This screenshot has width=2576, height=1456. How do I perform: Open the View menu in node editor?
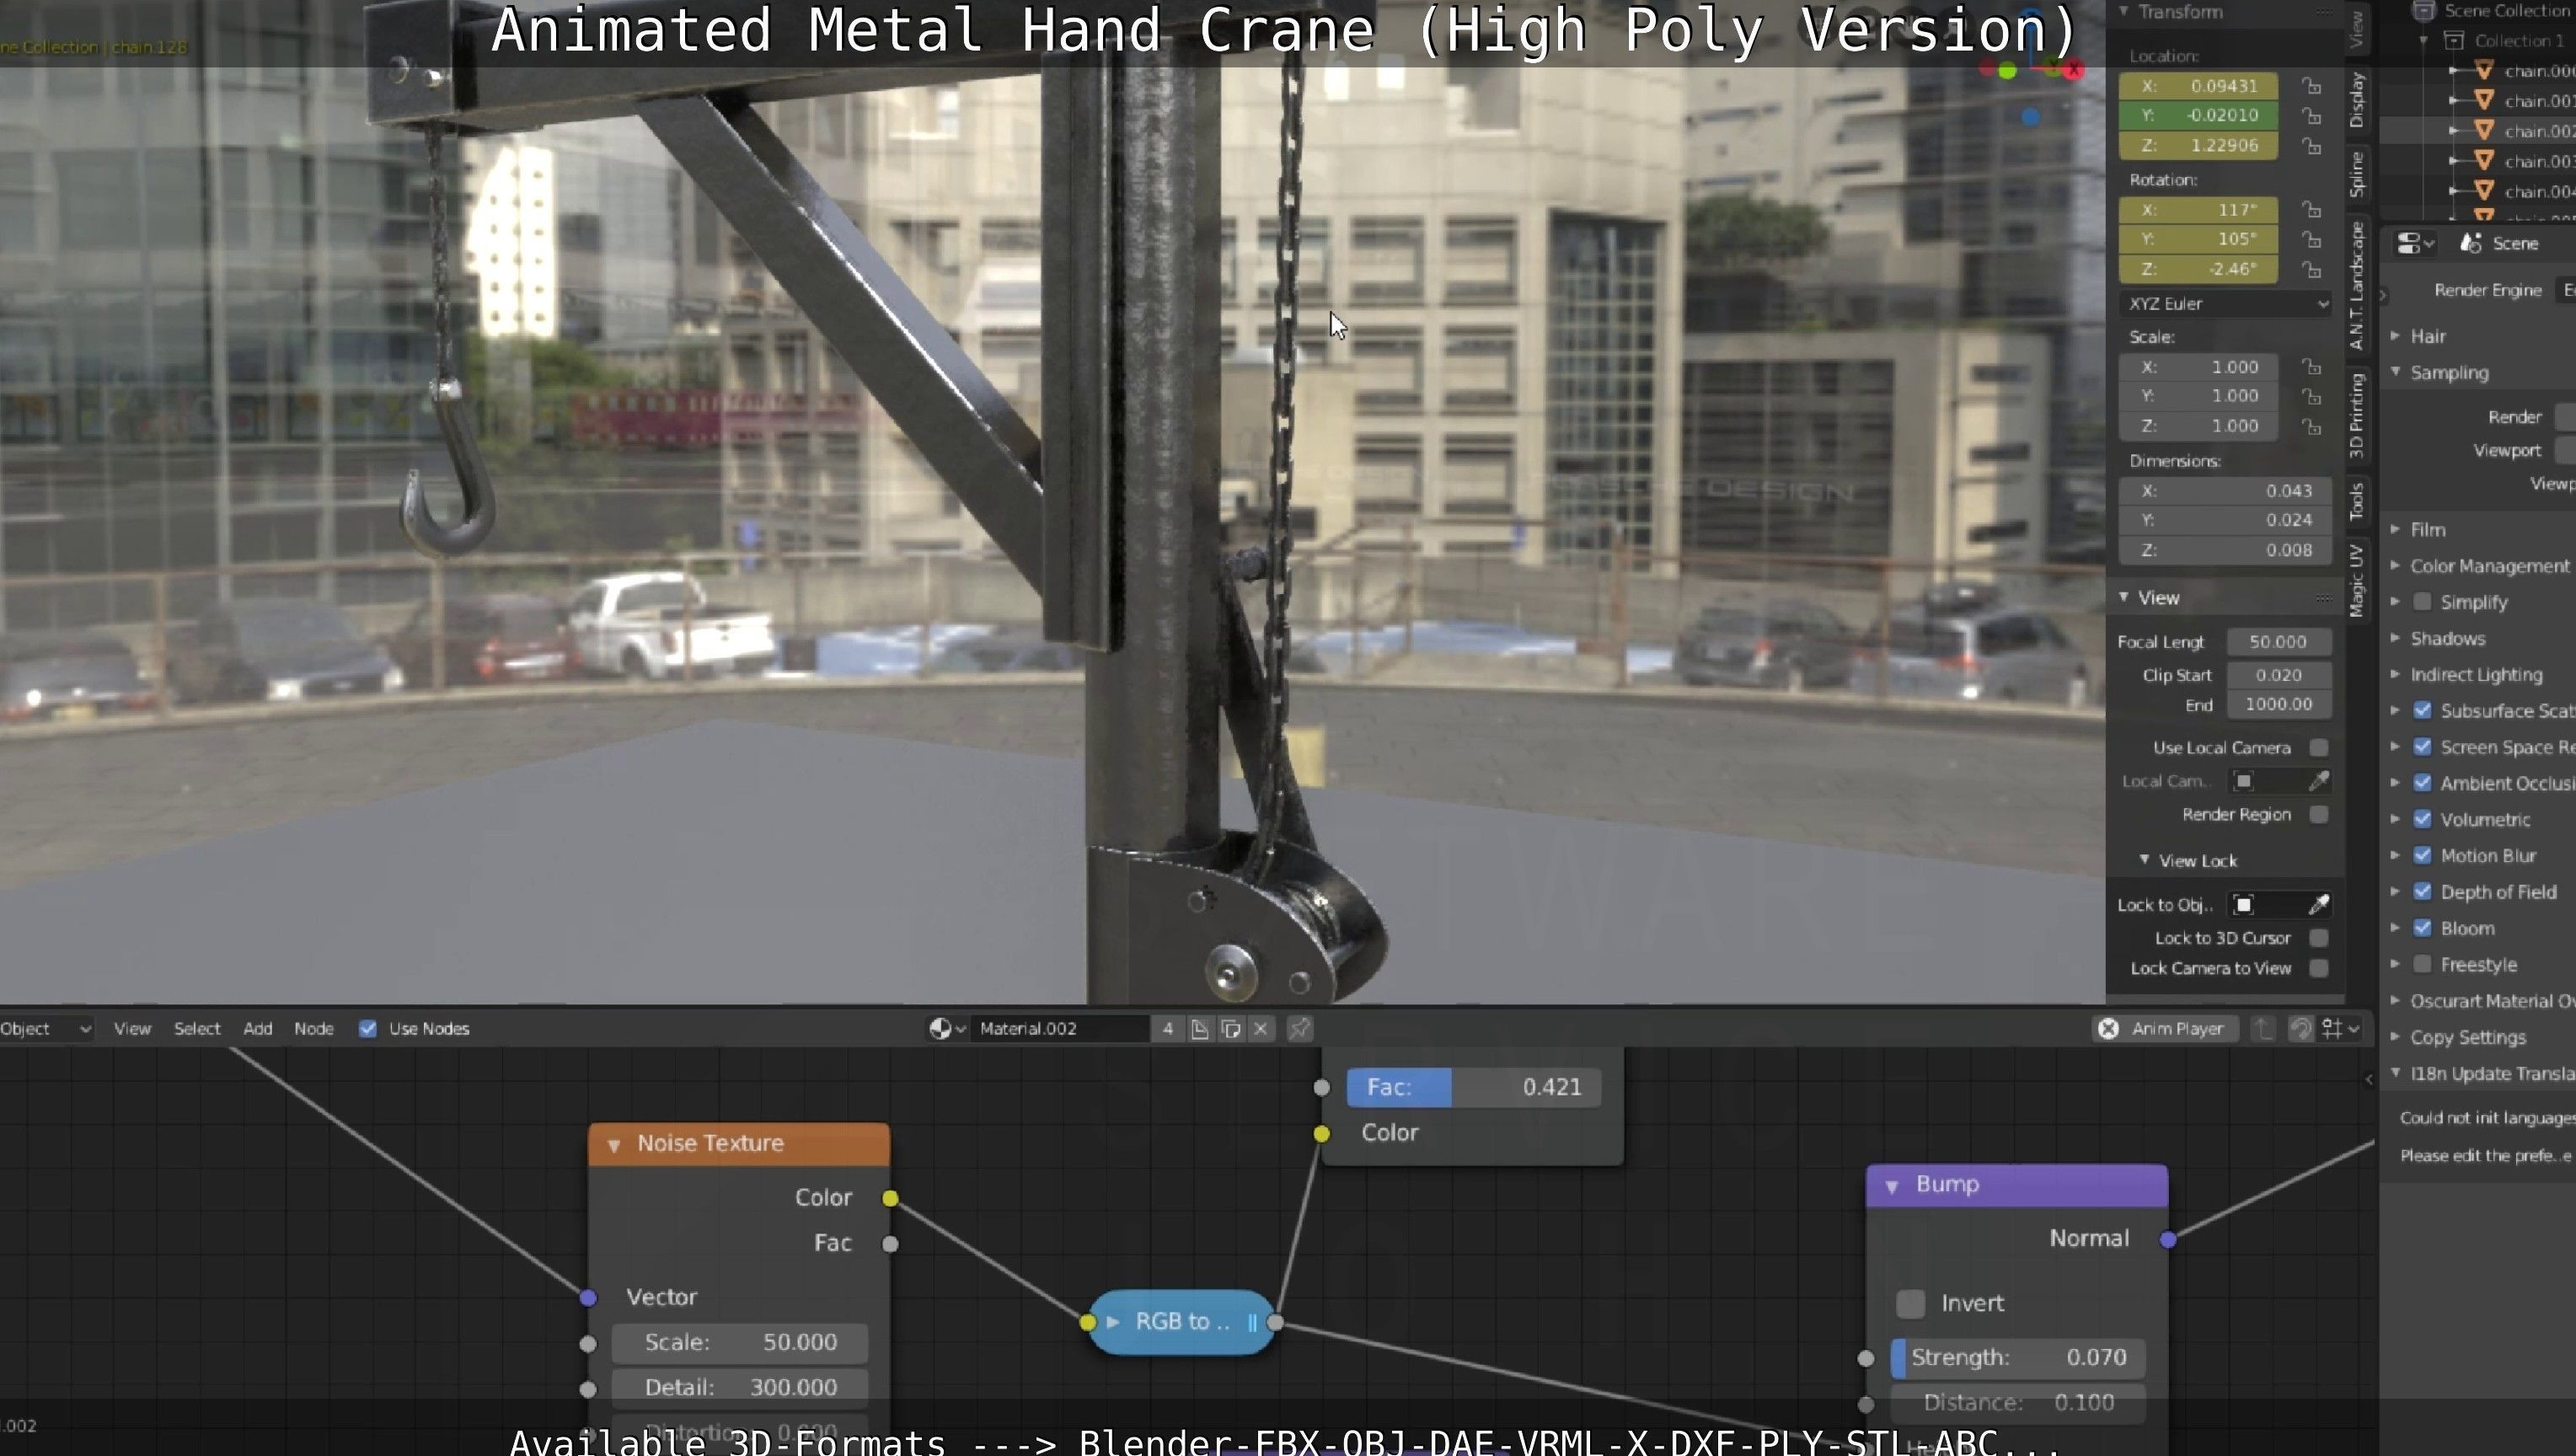point(132,1029)
